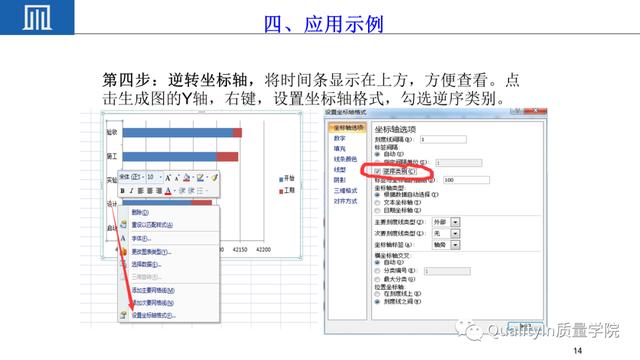Image resolution: width=640 pixels, height=360 pixels.
Task: Click the align left icon in mini toolbar
Action: point(140,191)
